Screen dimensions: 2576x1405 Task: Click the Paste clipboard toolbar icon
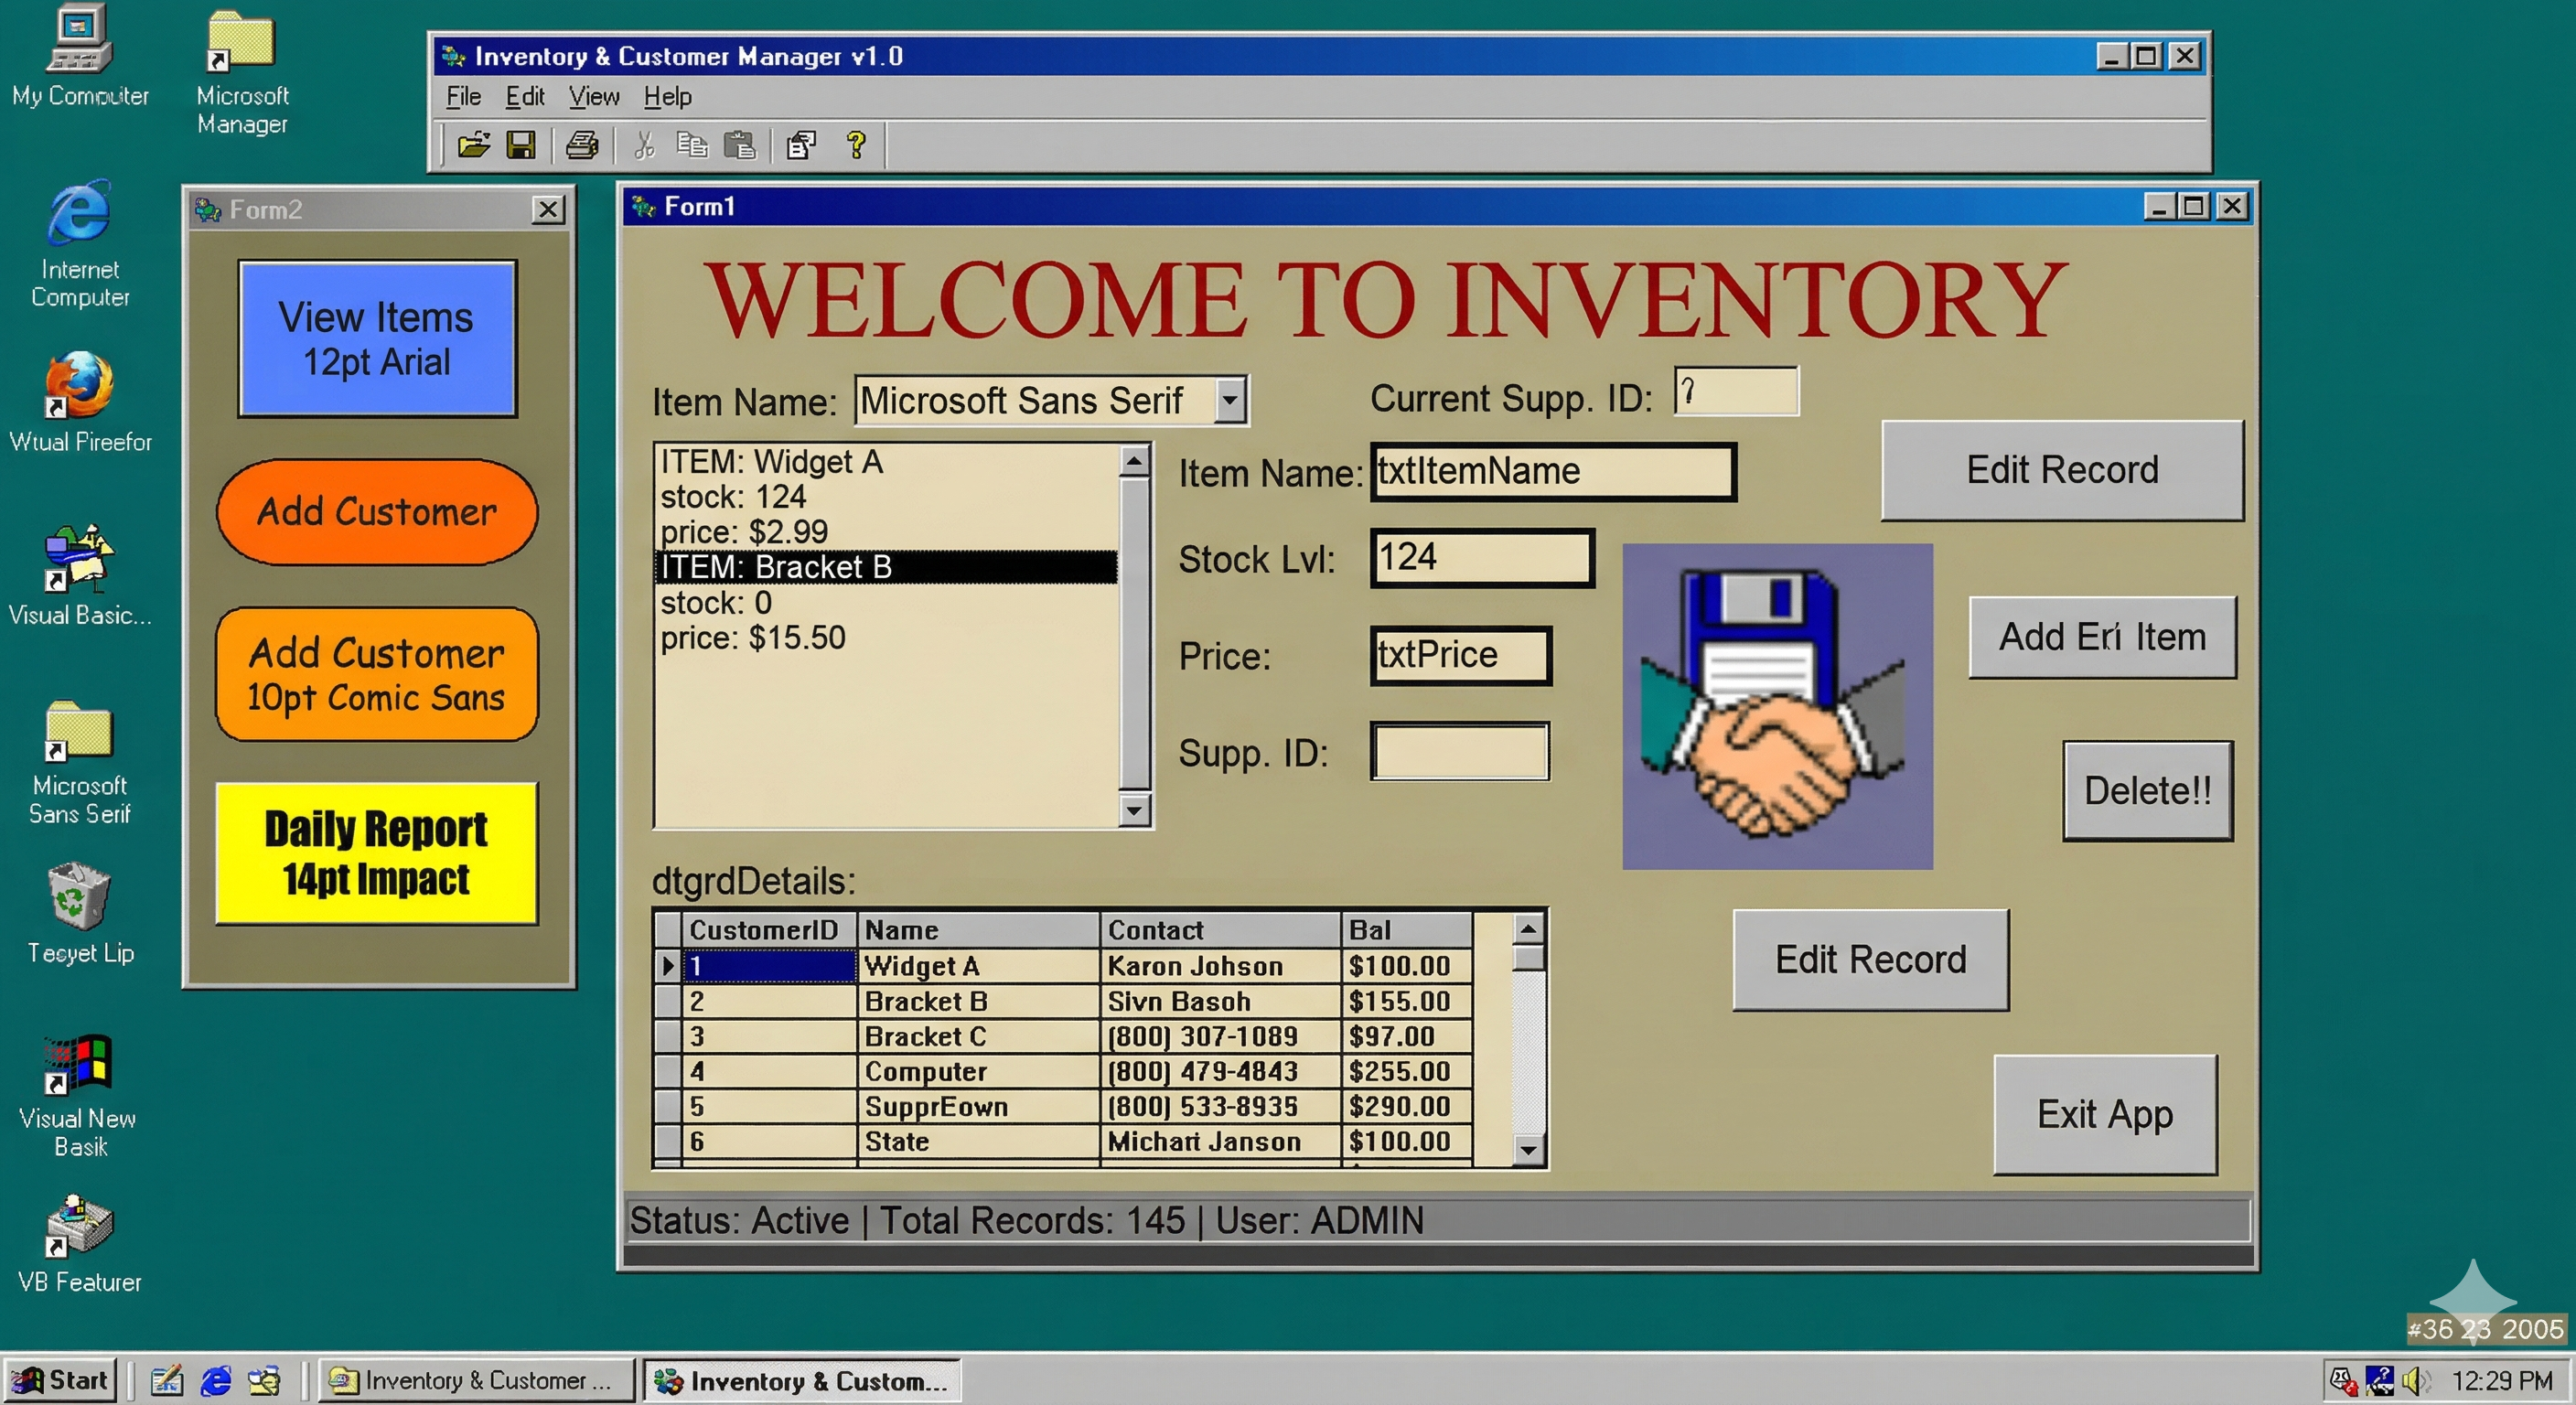739,146
